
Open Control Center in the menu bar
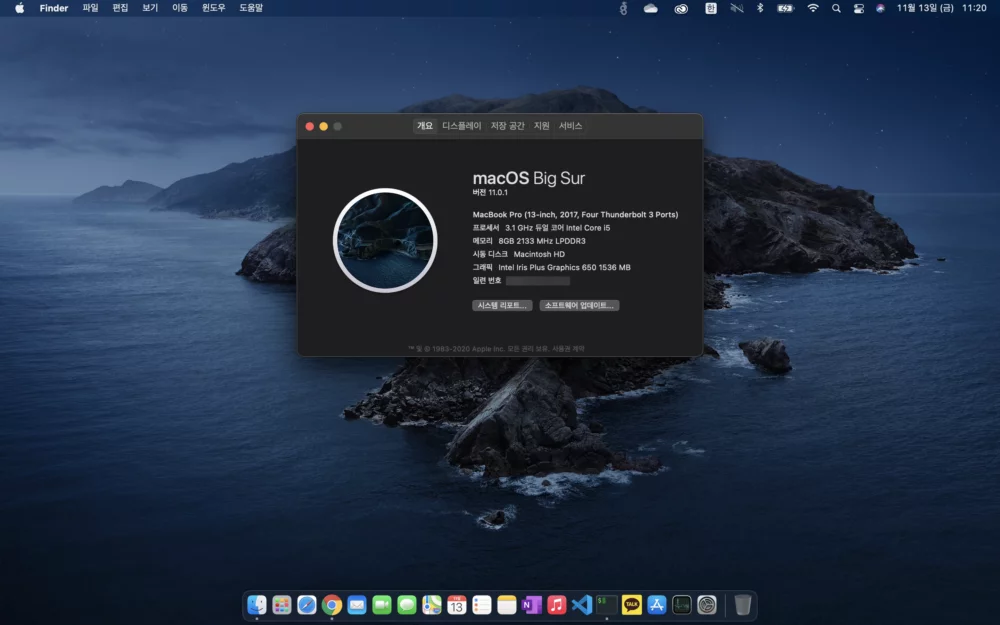pyautogui.click(x=858, y=8)
